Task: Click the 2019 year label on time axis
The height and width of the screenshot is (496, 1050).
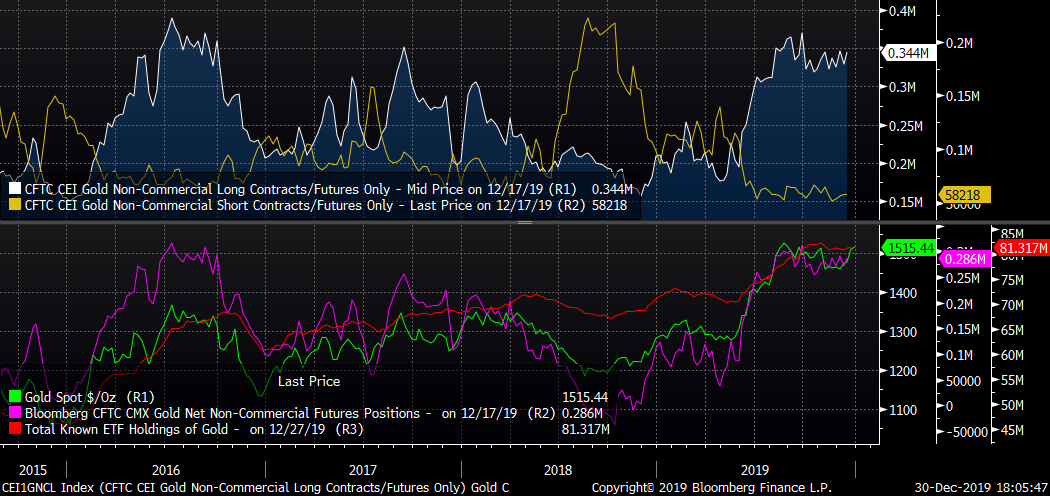Action: coord(756,468)
